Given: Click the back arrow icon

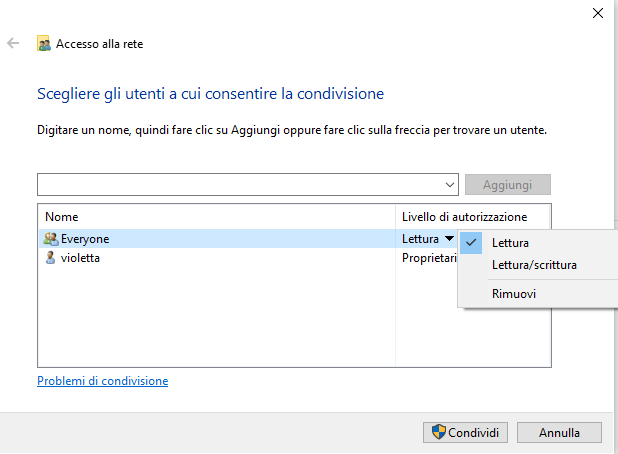Looking at the screenshot, I should point(13,44).
